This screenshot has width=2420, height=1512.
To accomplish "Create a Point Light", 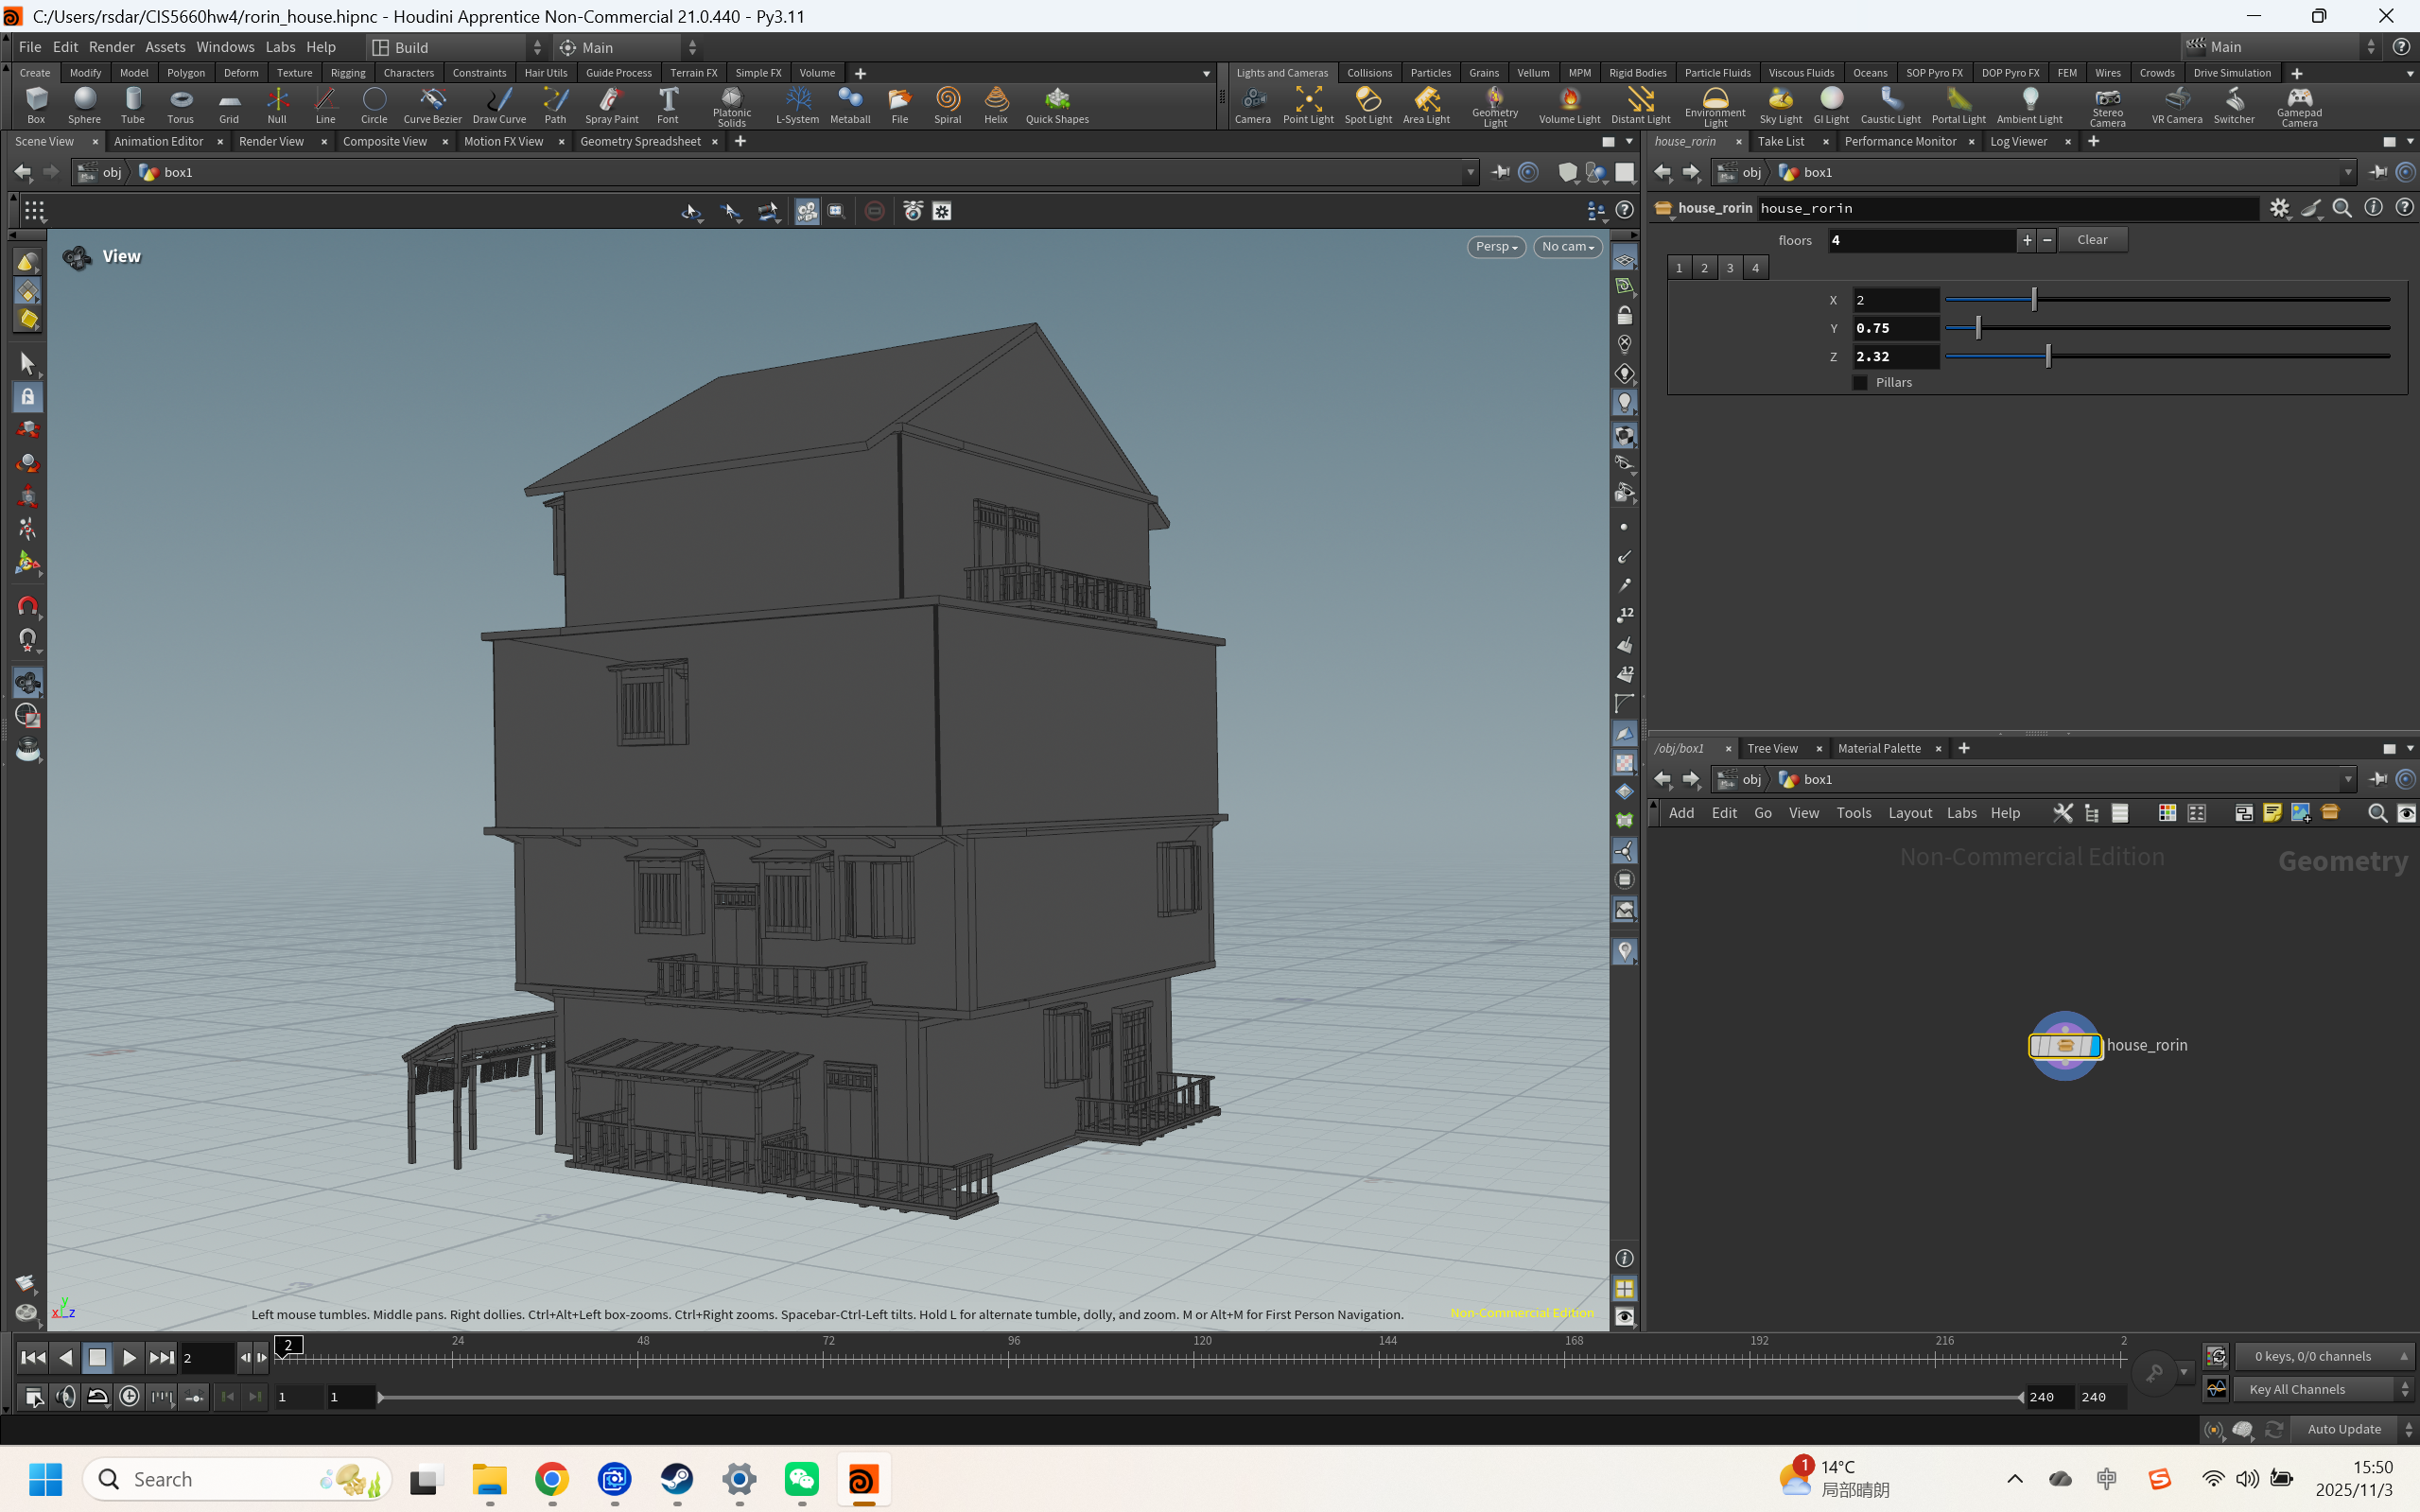I will (1308, 105).
